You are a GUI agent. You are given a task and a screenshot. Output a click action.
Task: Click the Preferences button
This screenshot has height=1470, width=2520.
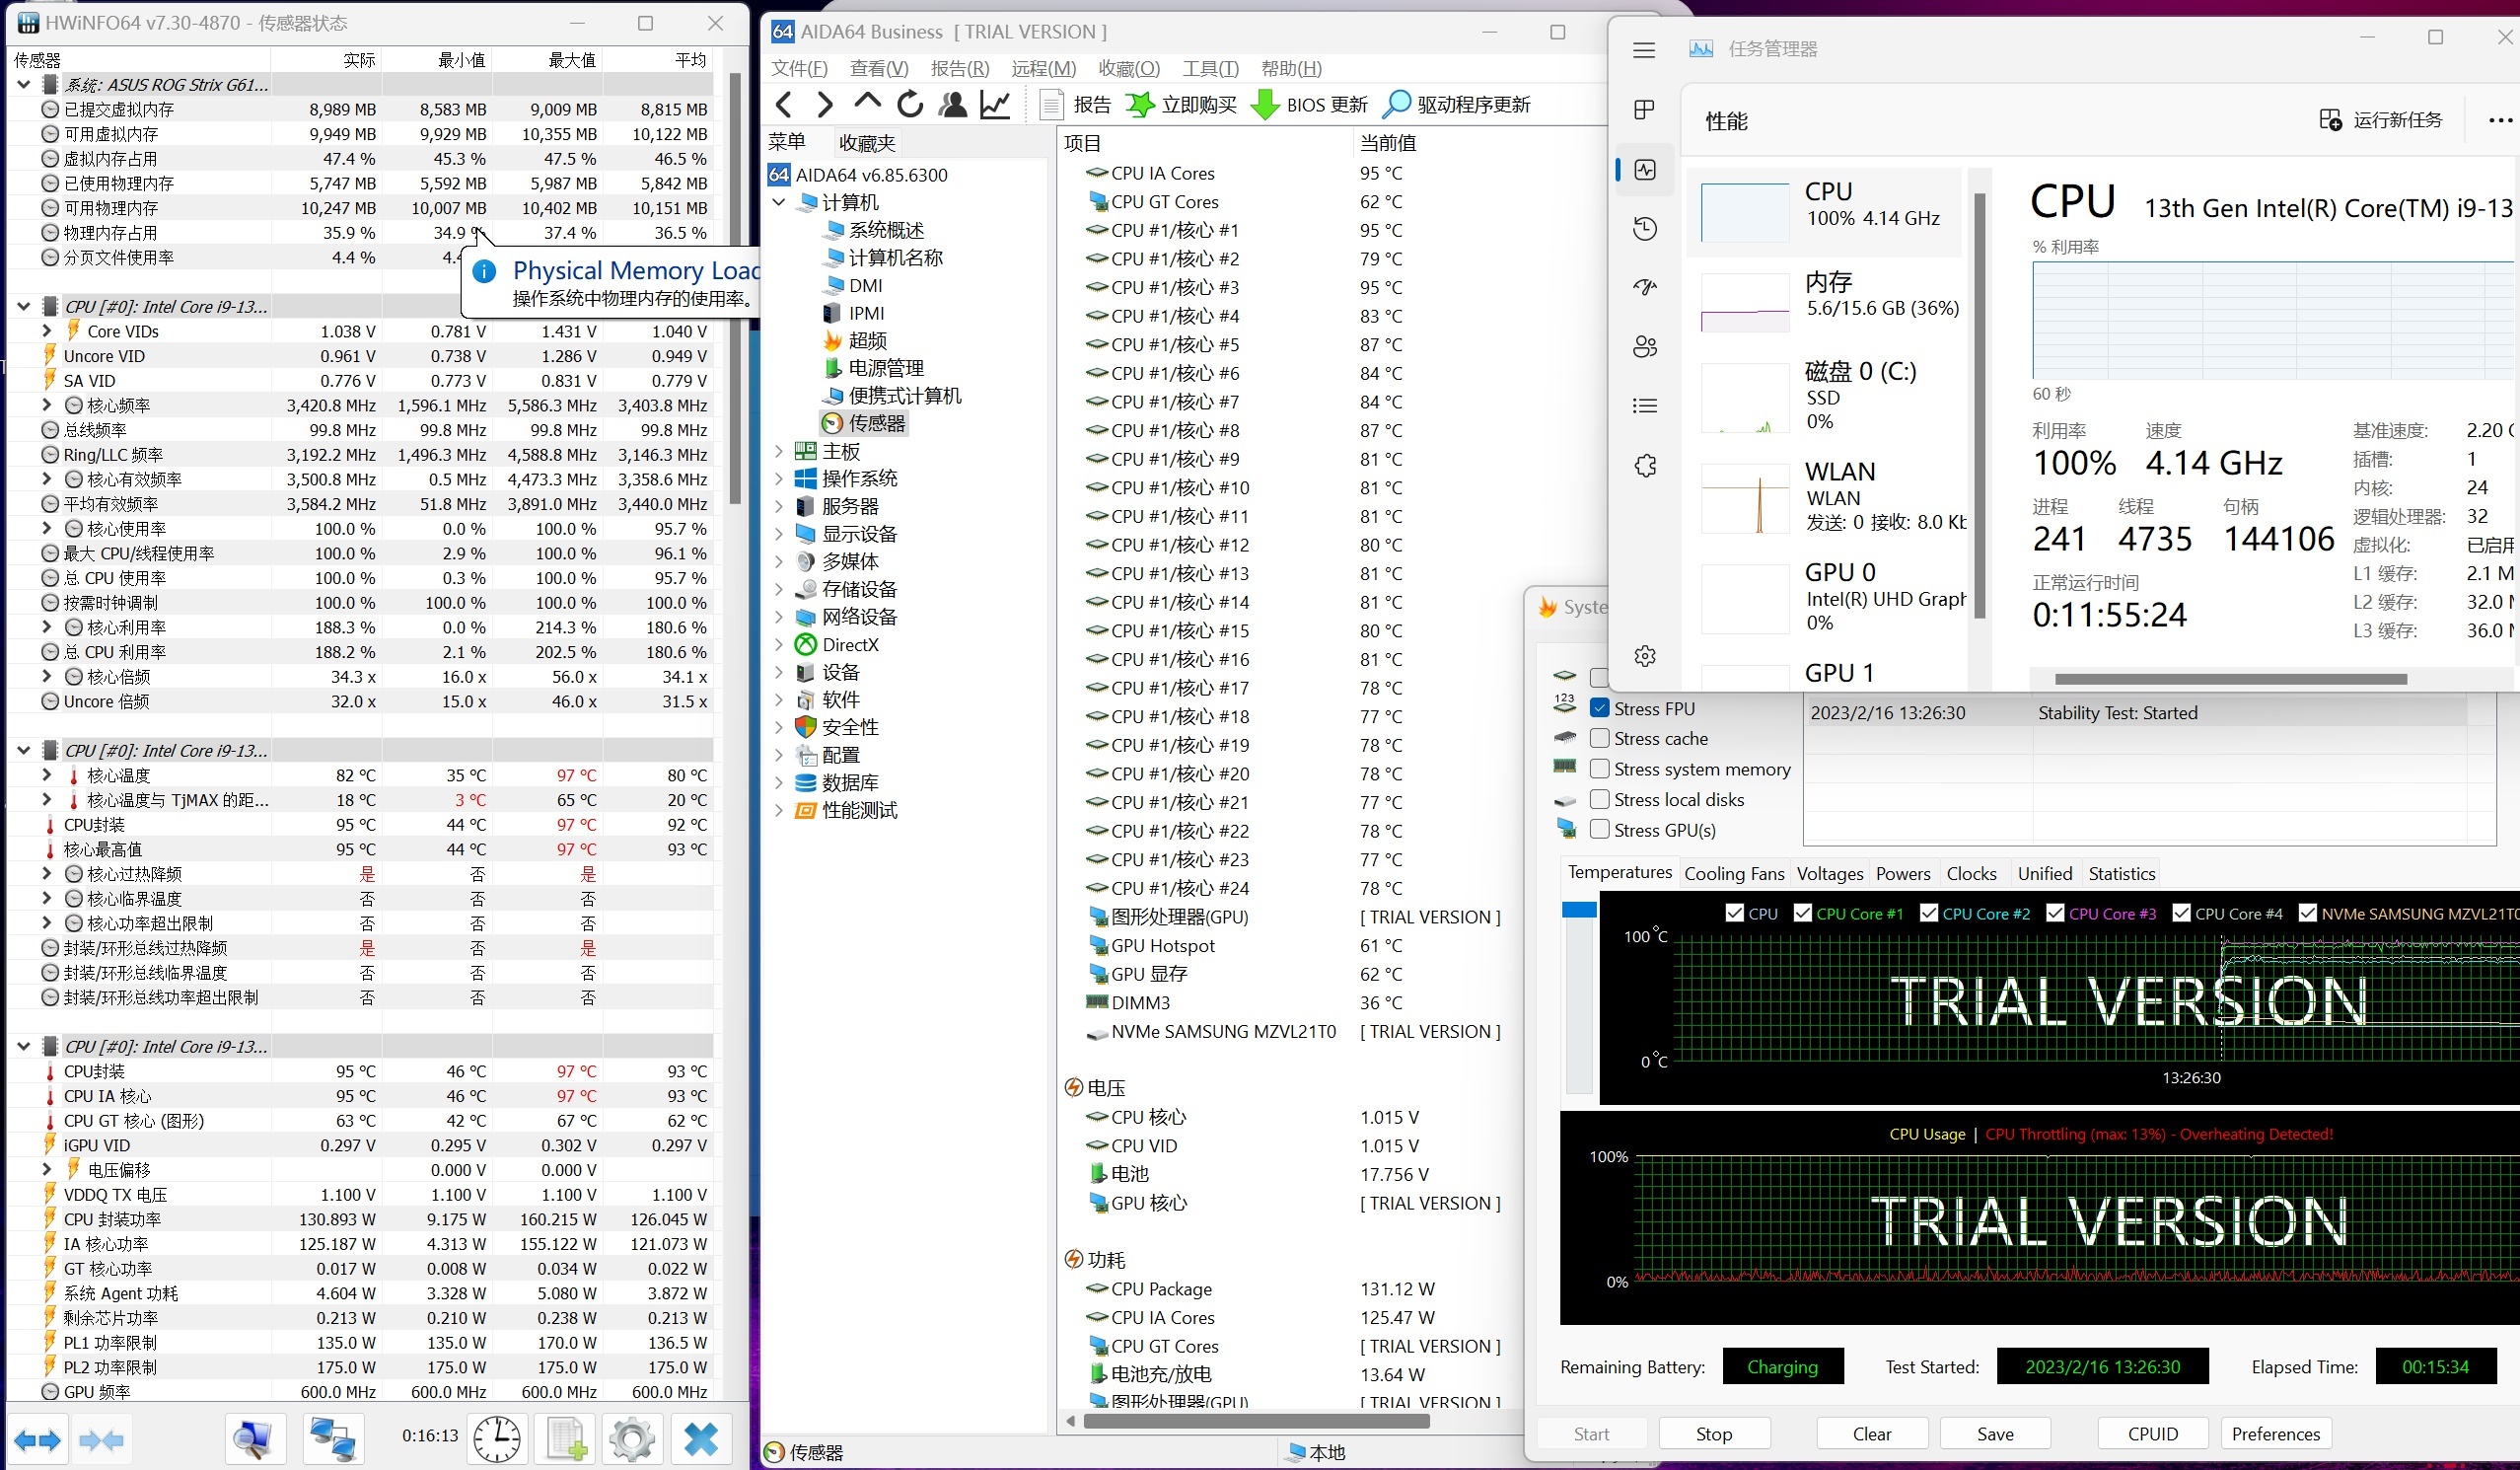click(x=2275, y=1433)
